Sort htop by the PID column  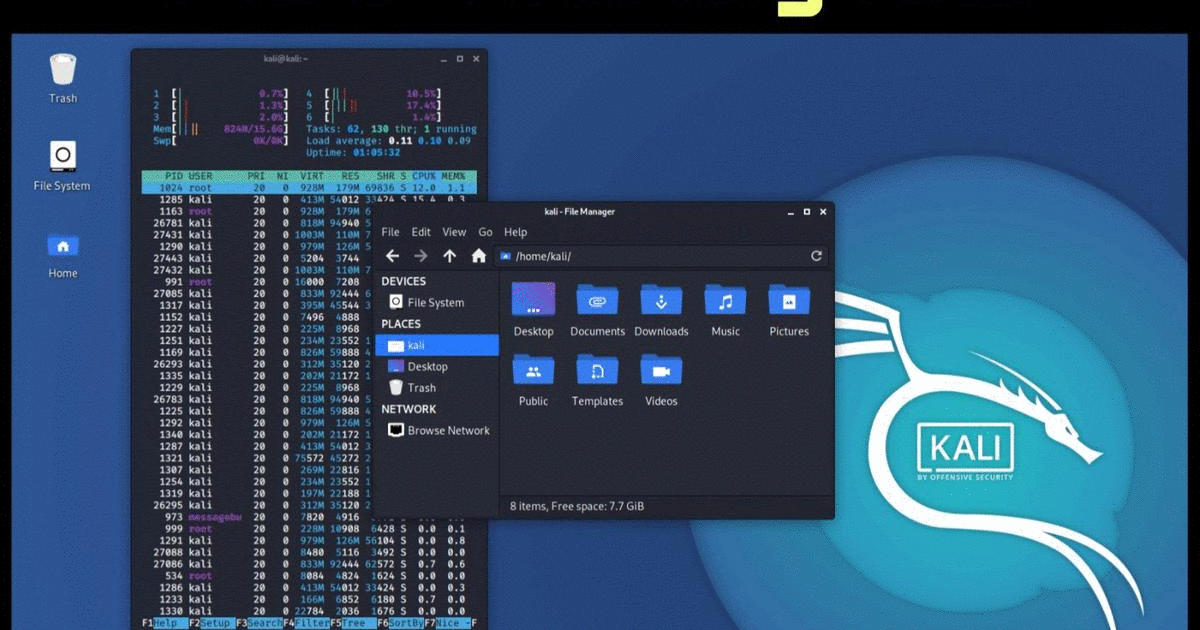173,176
